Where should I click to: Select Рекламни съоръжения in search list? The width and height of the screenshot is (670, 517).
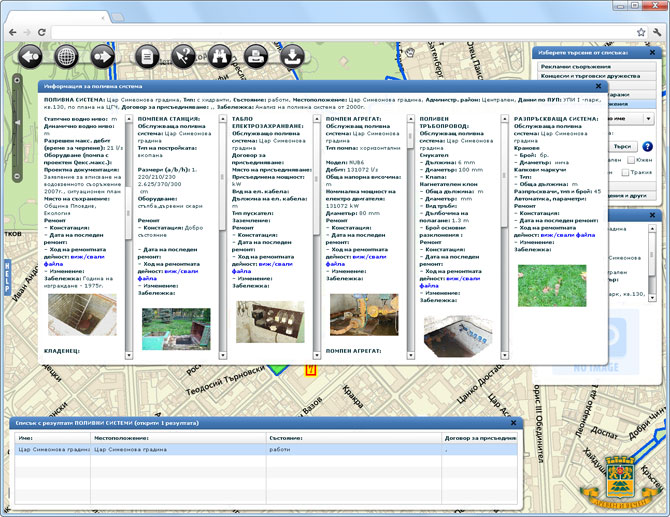click(597, 67)
